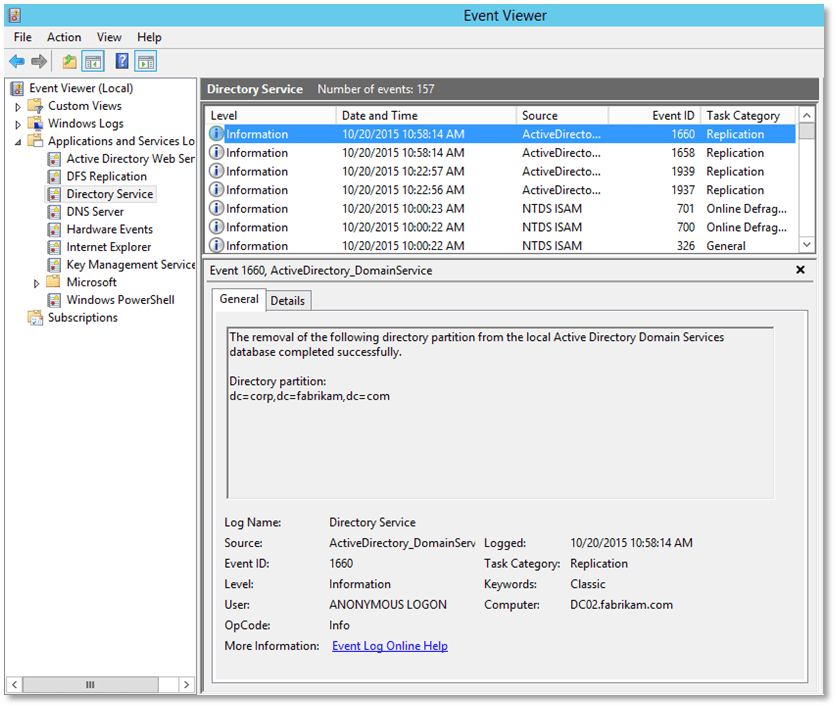Click the blue Help question mark icon

pyautogui.click(x=121, y=62)
